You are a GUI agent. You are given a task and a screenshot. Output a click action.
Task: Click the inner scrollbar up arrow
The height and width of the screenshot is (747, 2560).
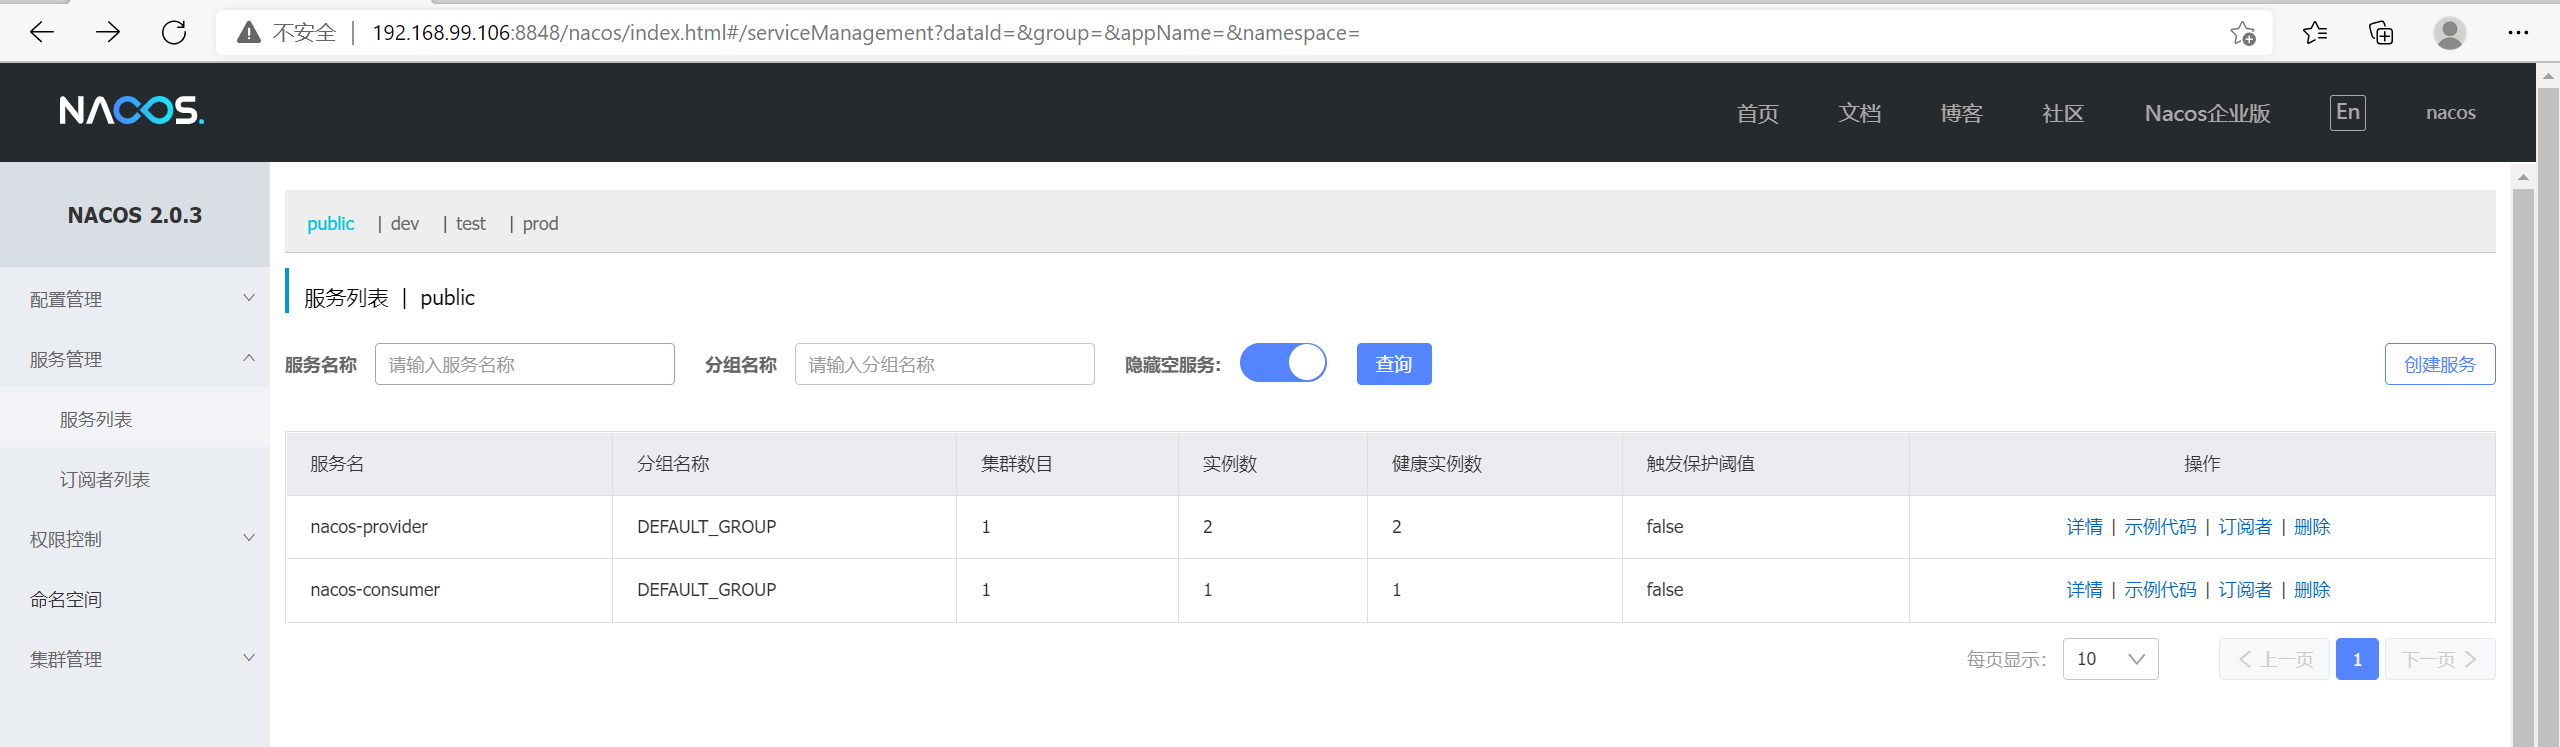tap(2523, 177)
